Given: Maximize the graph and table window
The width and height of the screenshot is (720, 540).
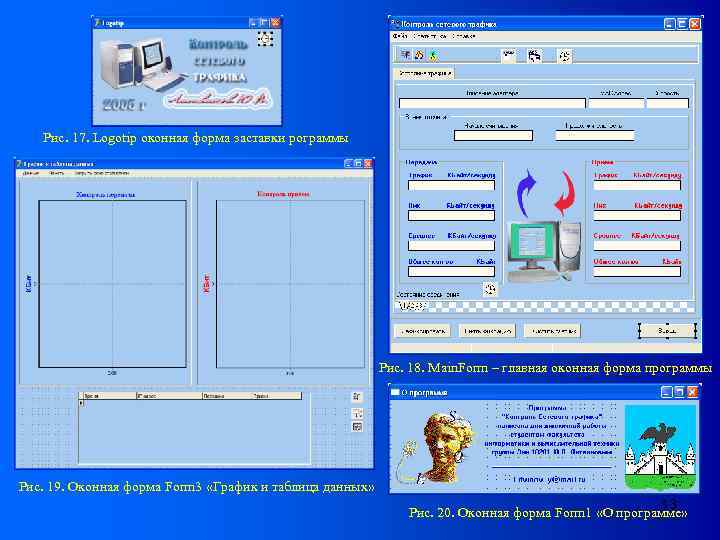Looking at the screenshot, I should coord(358,163).
